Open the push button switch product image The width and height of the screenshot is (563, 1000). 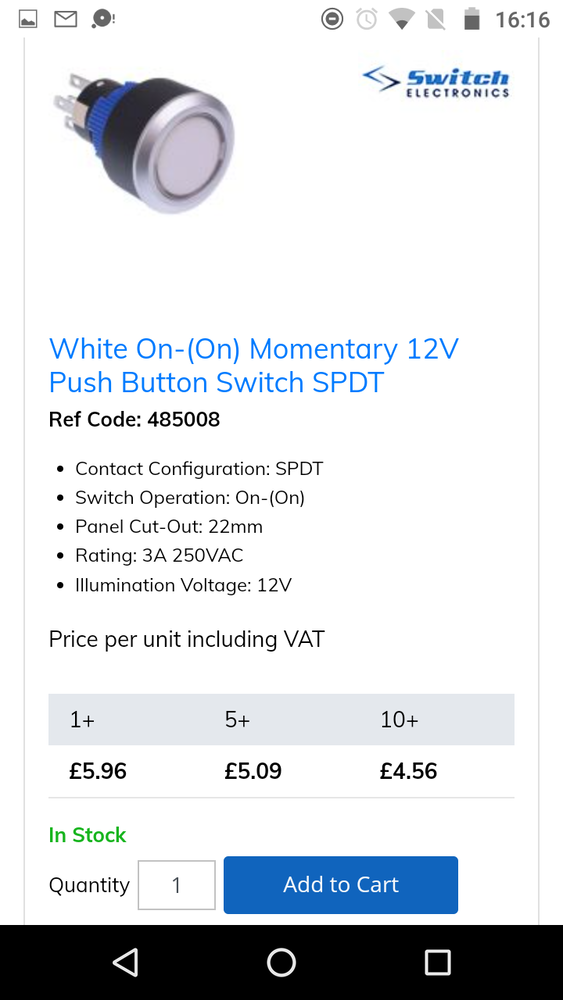(142, 143)
